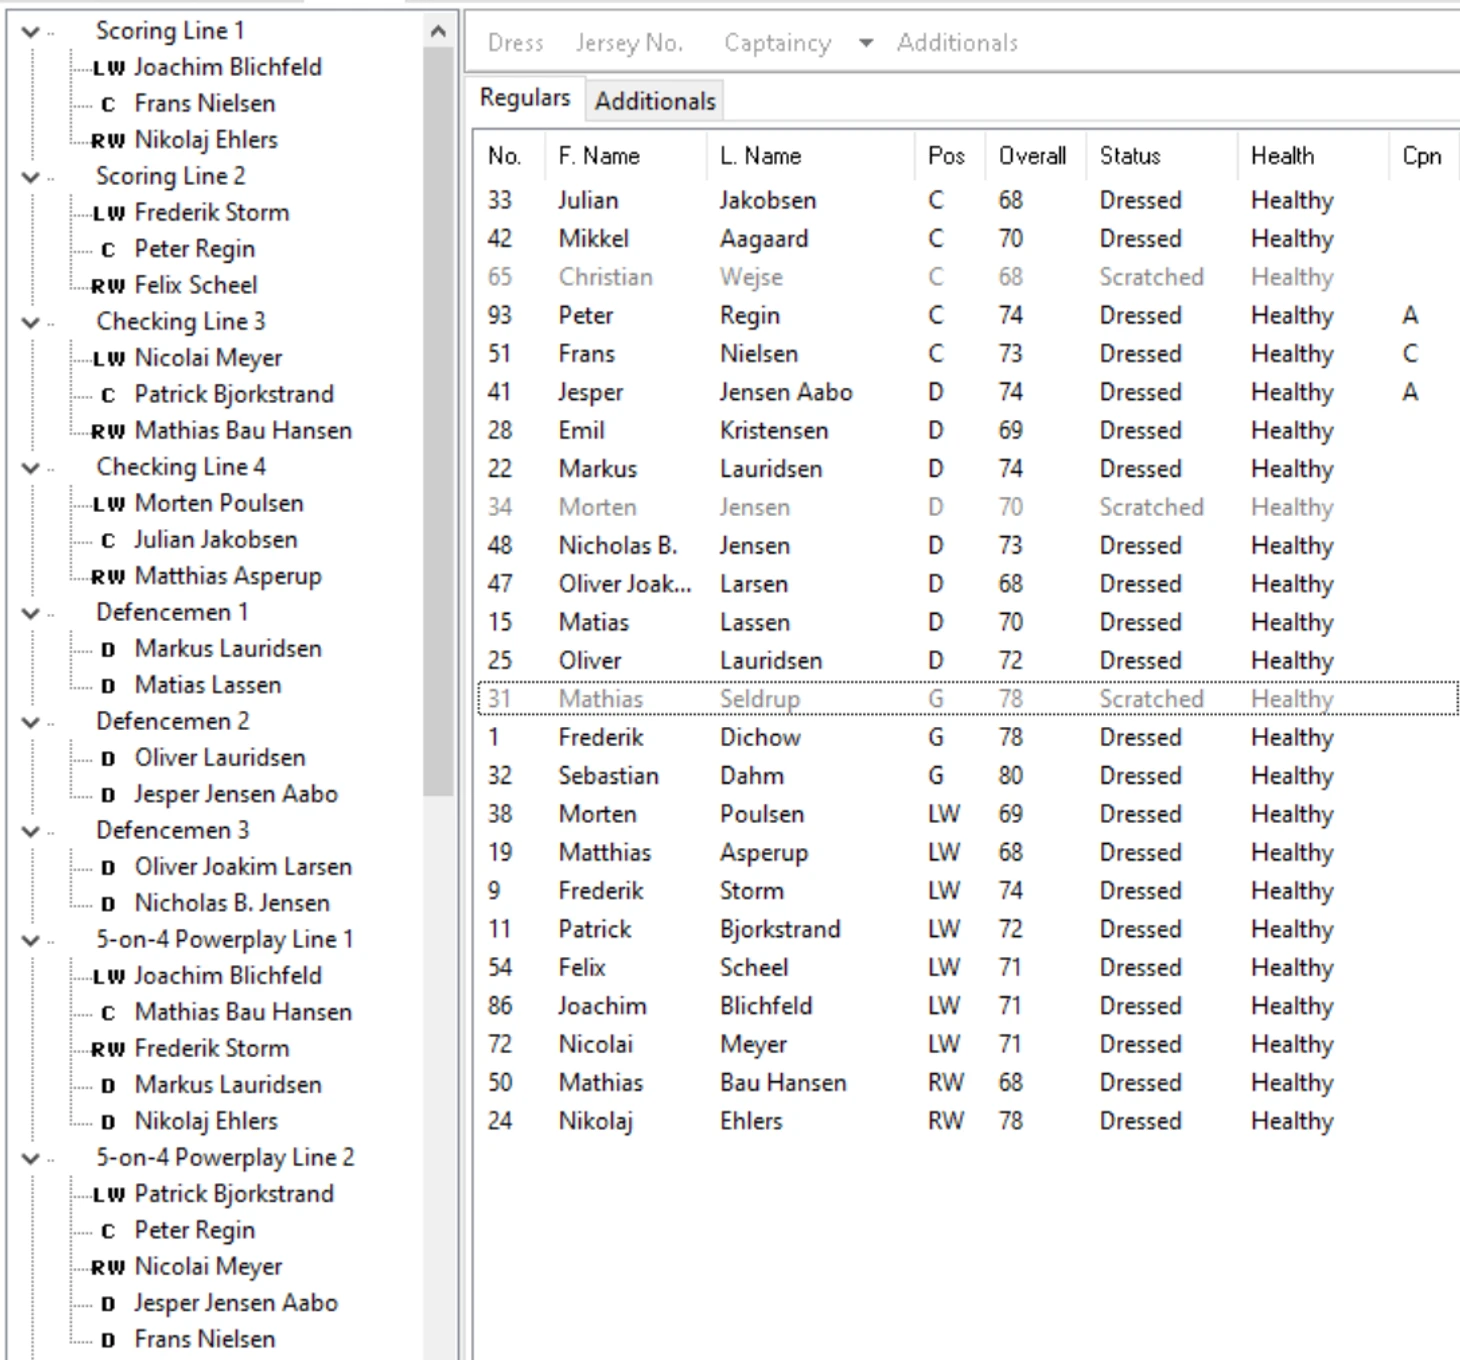Screen dimensions: 1460x1360
Task: Collapse the Scoring Line 2 group
Action: pos(31,177)
